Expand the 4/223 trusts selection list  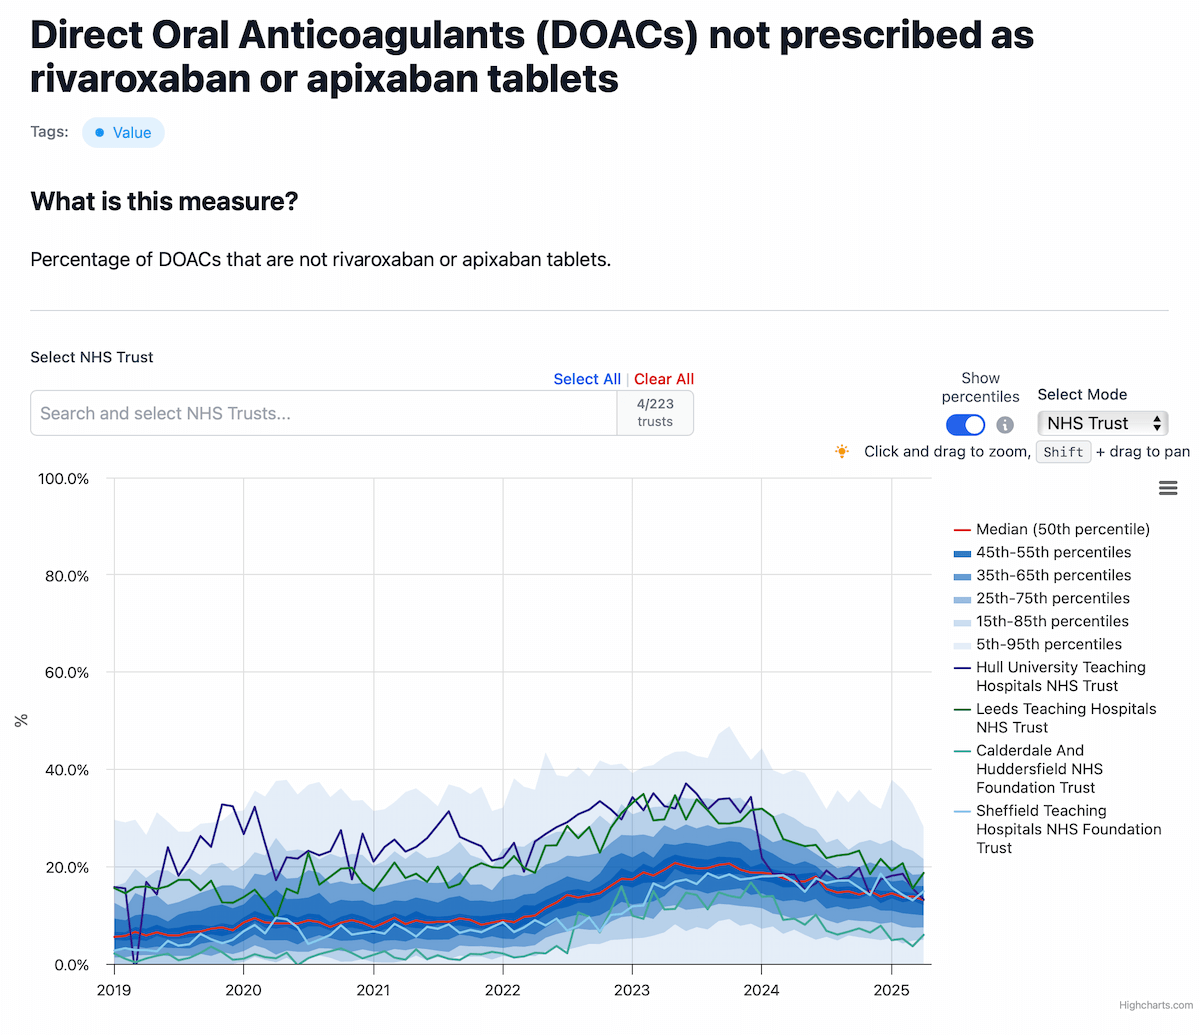point(655,413)
